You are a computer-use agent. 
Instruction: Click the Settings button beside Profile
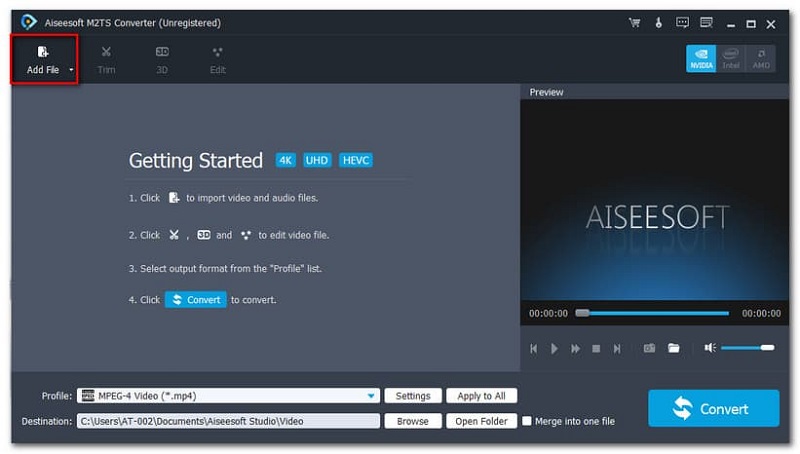point(413,396)
